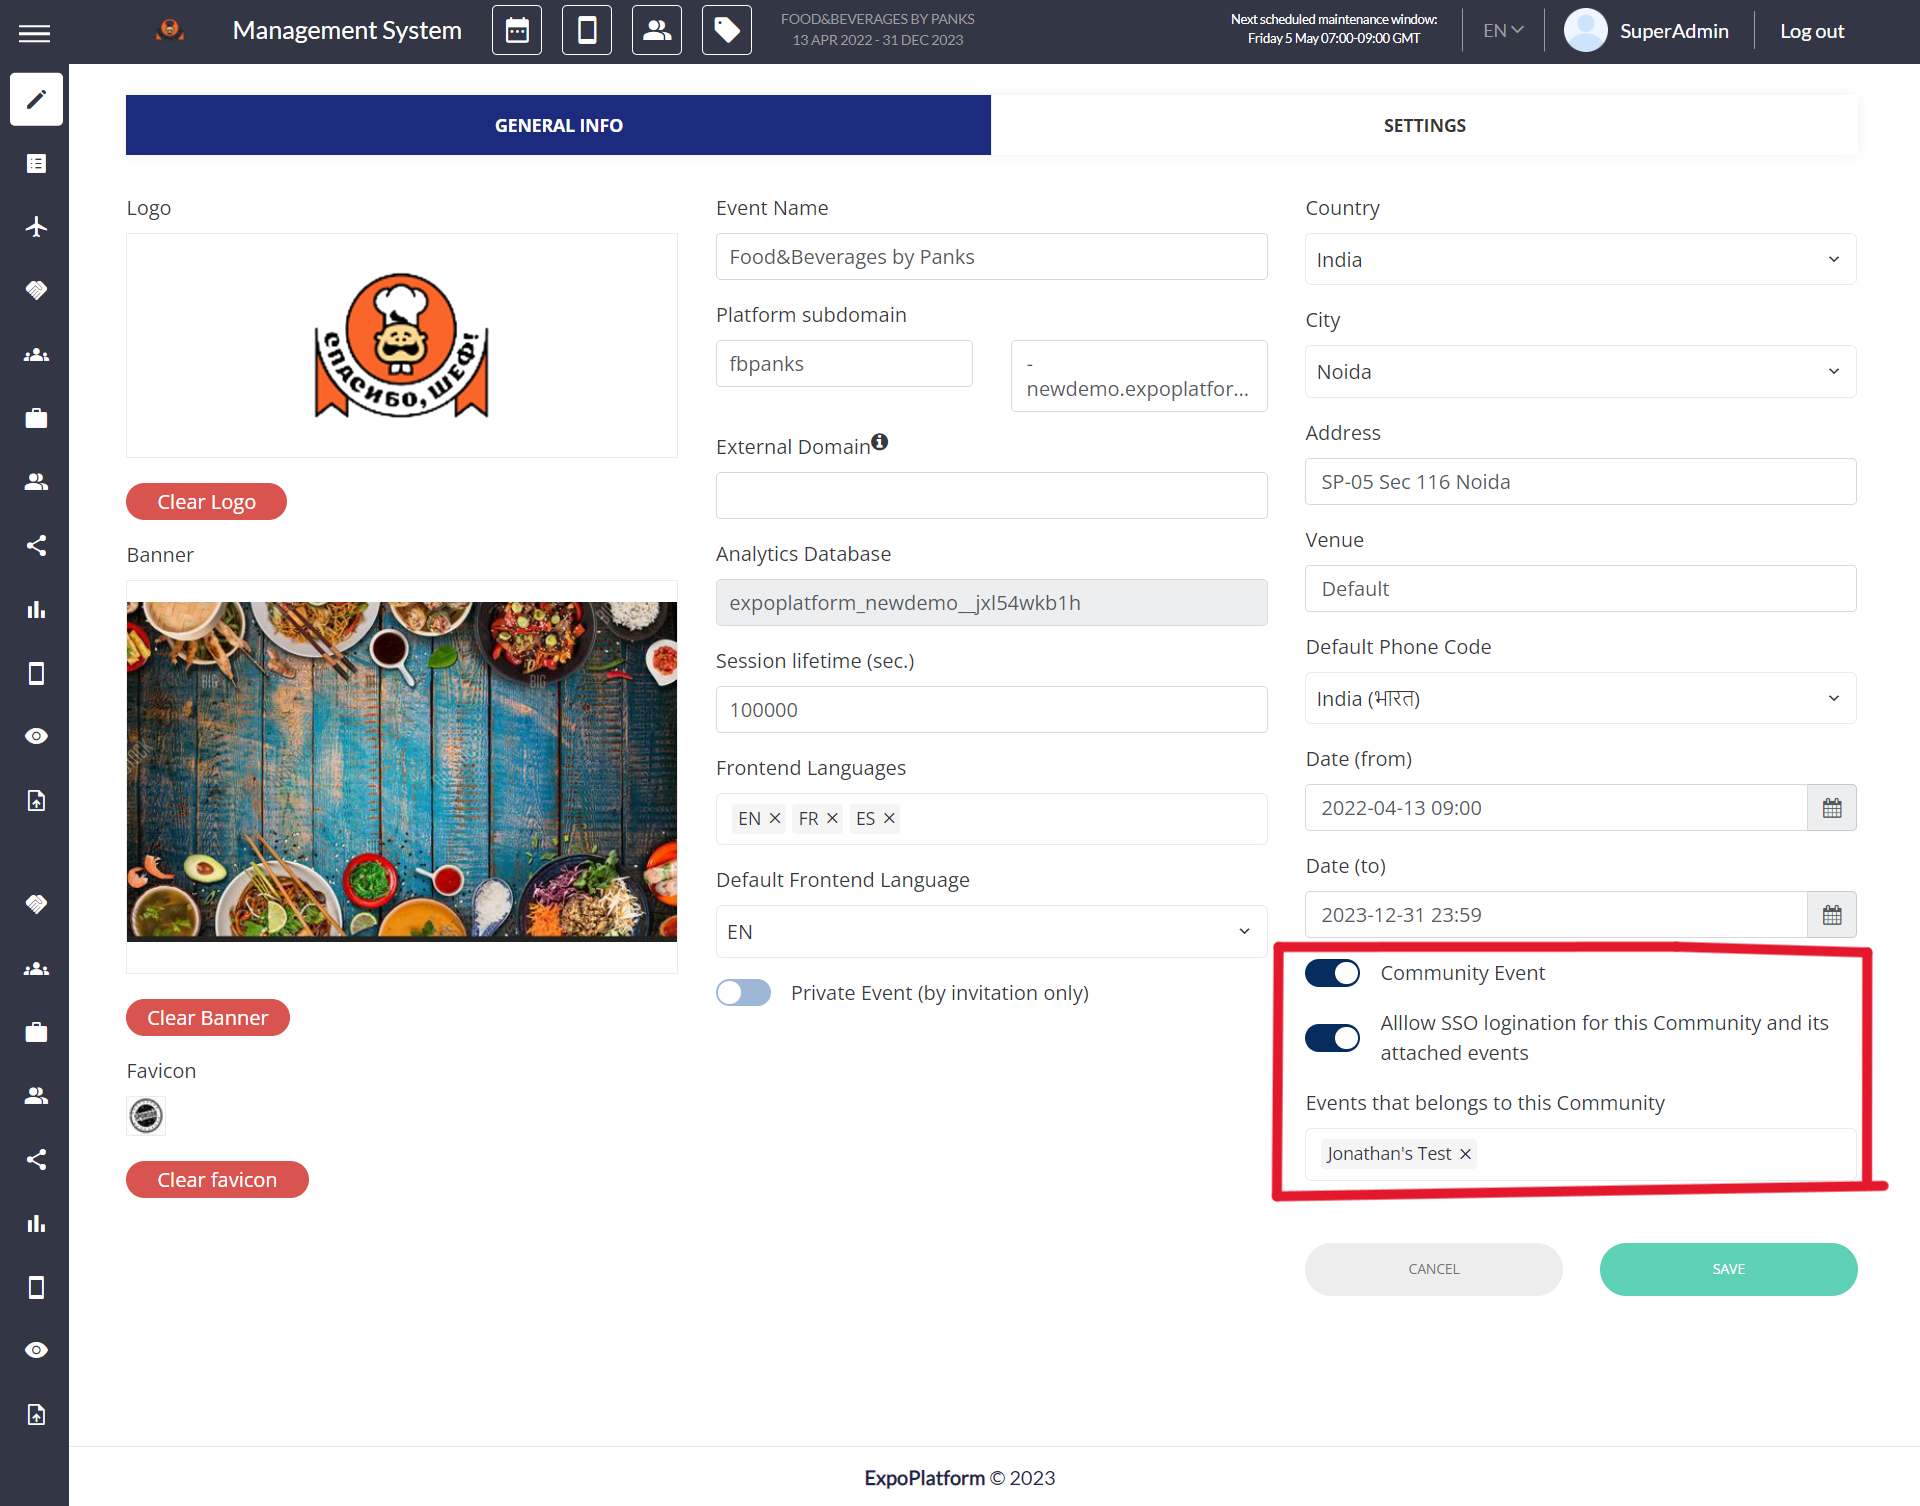Open the hamburger menu
1920x1506 pixels.
pos(34,33)
